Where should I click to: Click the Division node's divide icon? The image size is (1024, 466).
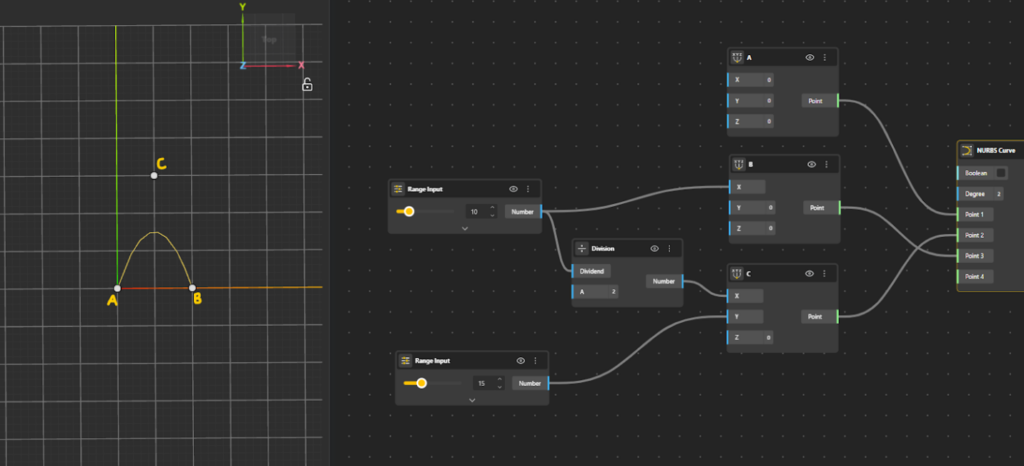click(x=583, y=248)
